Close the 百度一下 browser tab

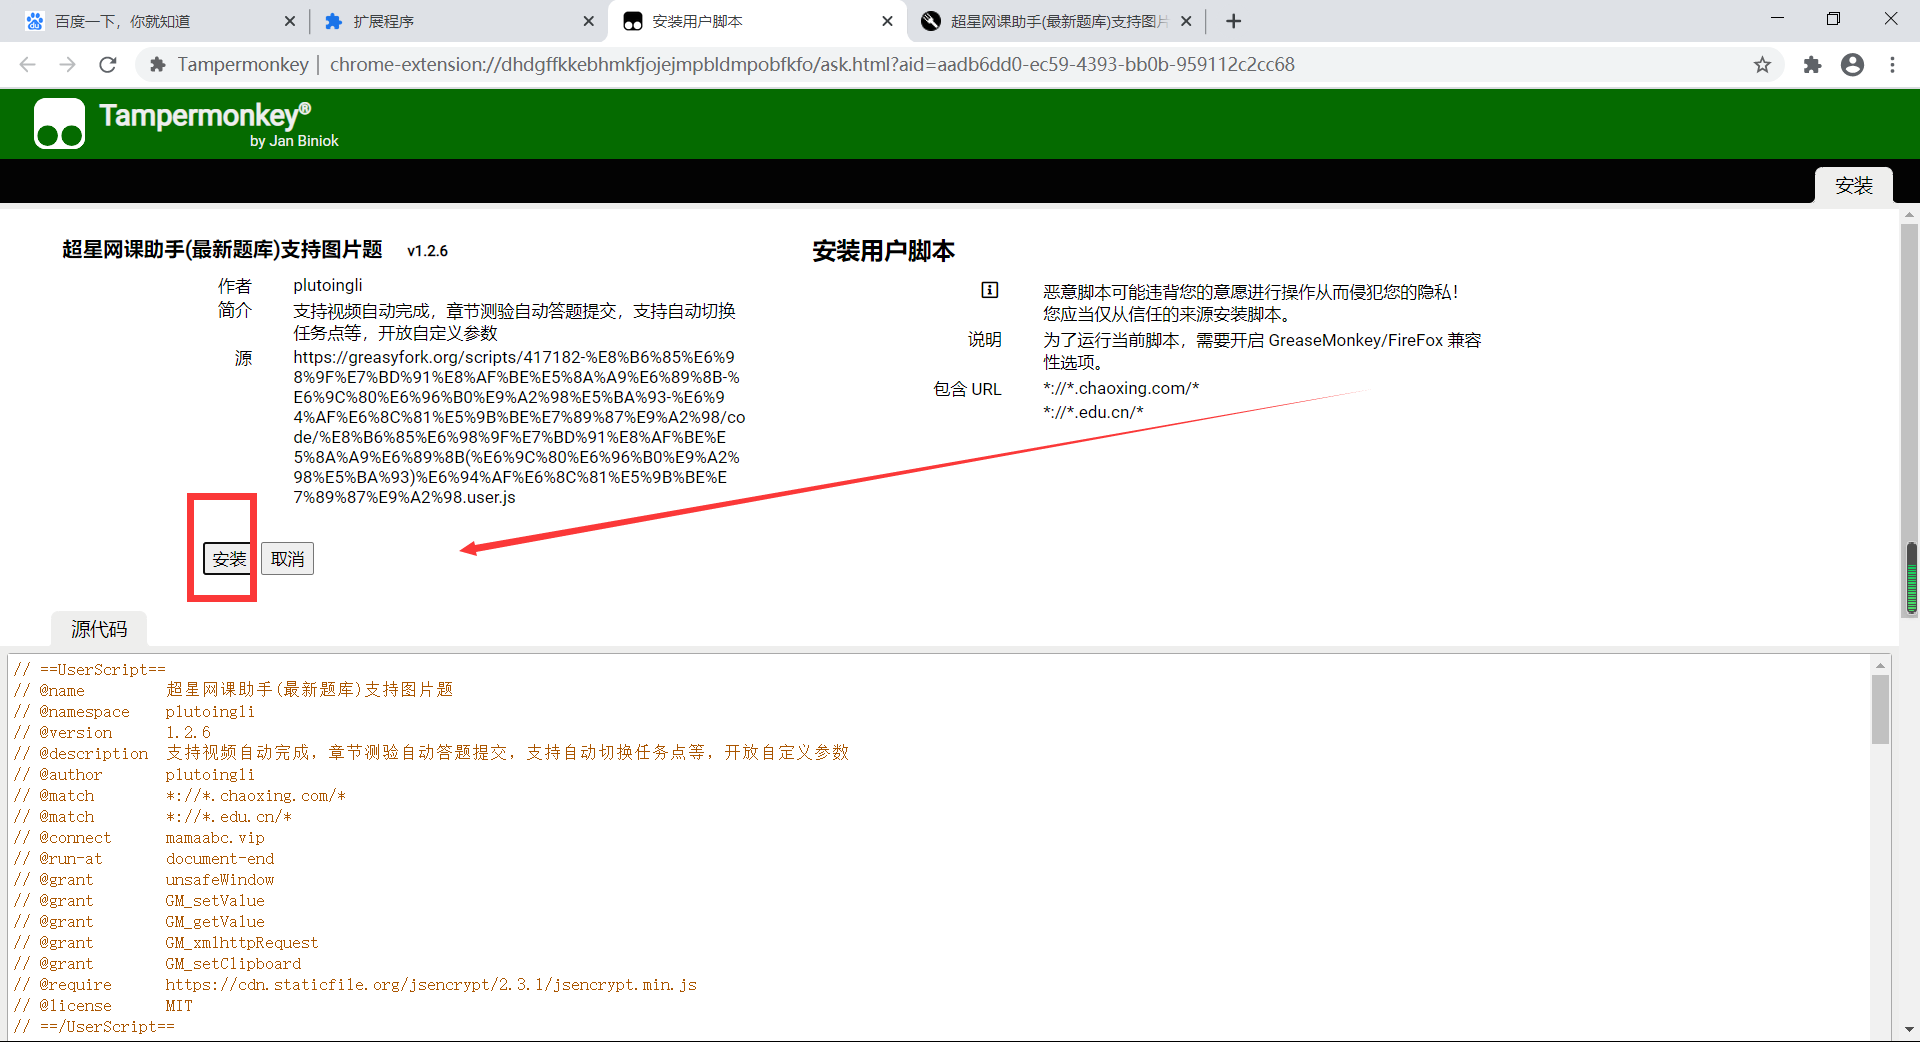tap(290, 21)
